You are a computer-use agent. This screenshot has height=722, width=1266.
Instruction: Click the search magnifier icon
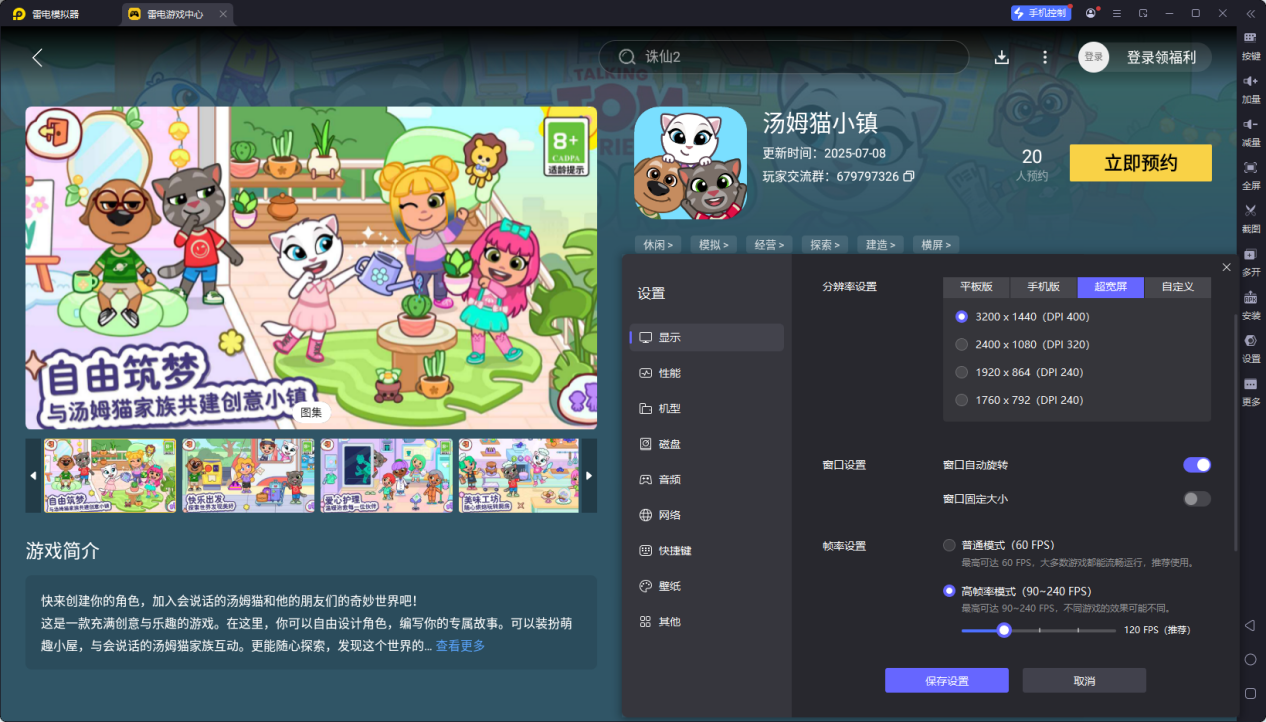627,57
